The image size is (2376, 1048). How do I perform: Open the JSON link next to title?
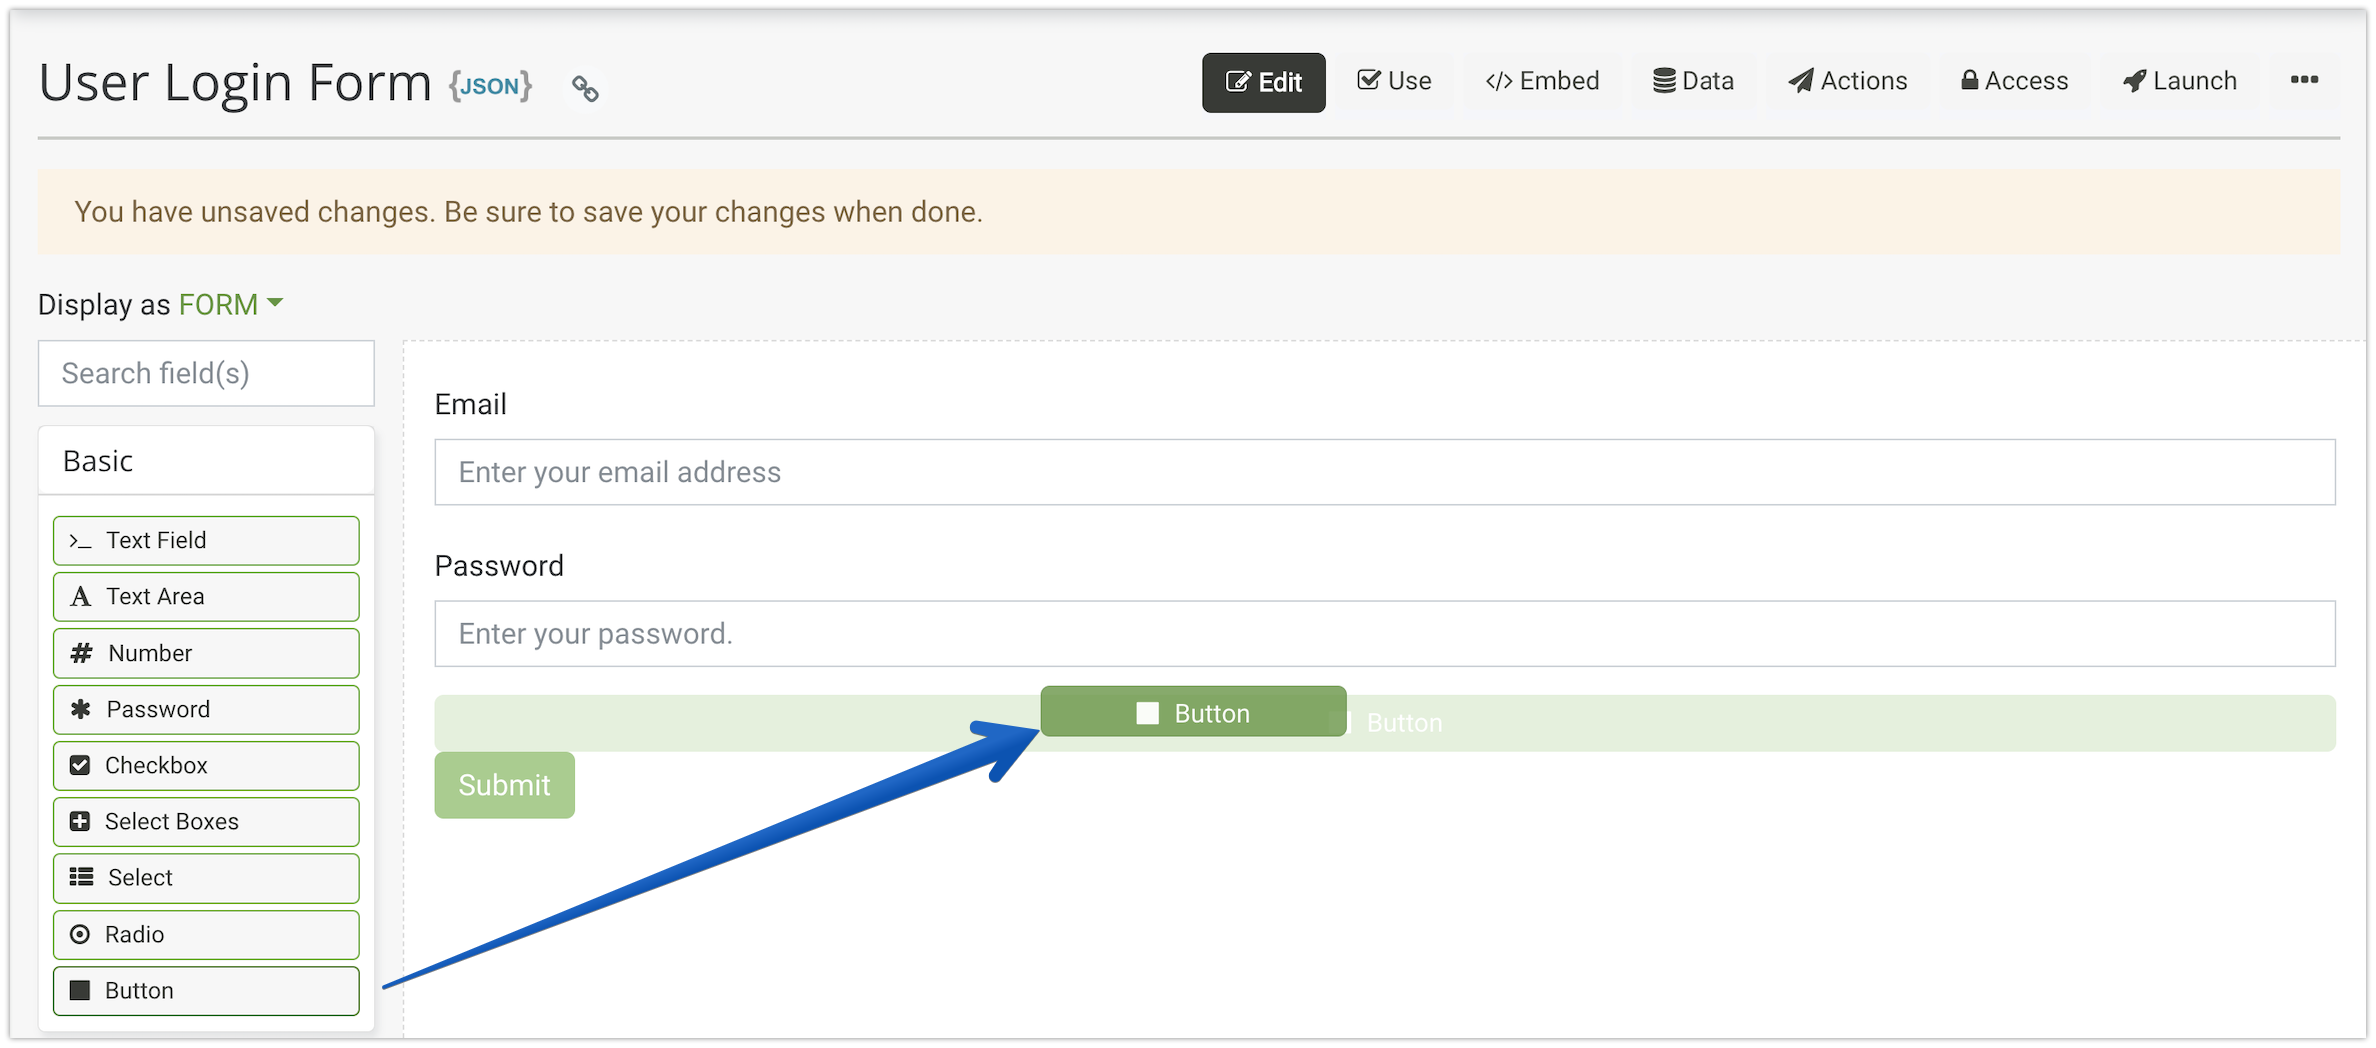(x=490, y=86)
